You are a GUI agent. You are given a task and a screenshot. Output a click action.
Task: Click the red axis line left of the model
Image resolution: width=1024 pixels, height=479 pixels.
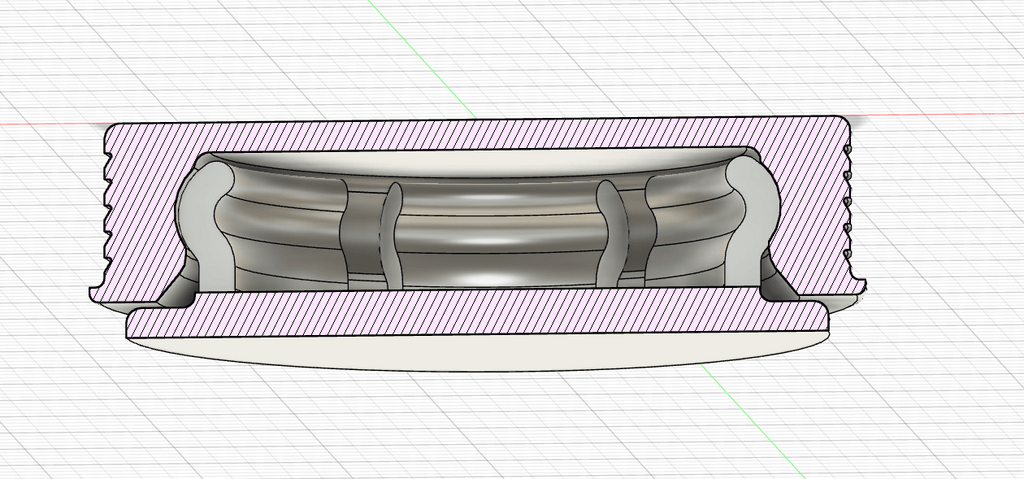click(x=50, y=124)
